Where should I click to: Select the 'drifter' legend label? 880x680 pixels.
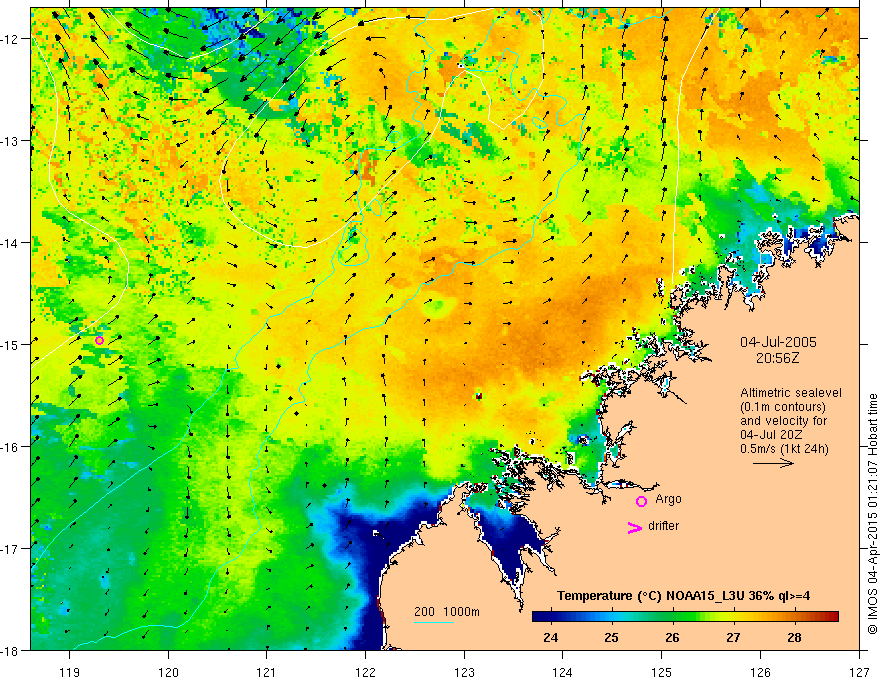point(663,526)
